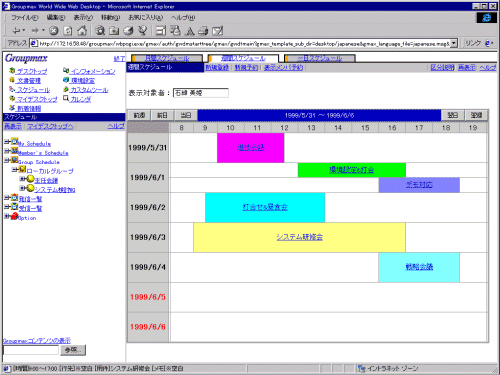The height and width of the screenshot is (375, 500).
Task: Click the 翌日 navigation button
Action: coord(452,115)
